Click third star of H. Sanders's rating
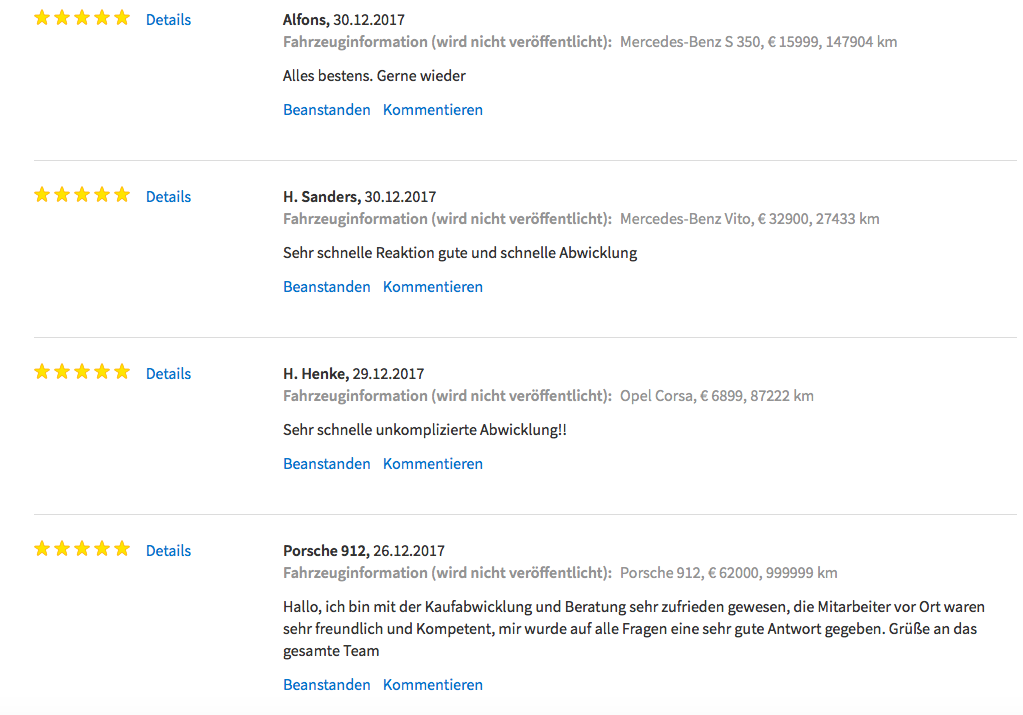The width and height of the screenshot is (1023, 715). click(x=82, y=194)
